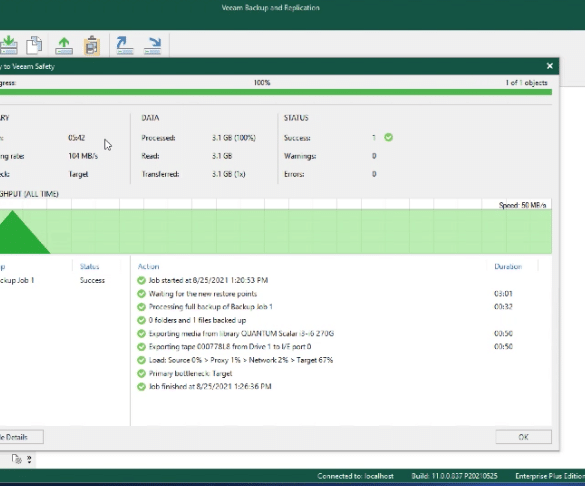585x486 pixels.
Task: Click 'Enterprise Plus Edition' in status bar
Action: coord(550,476)
